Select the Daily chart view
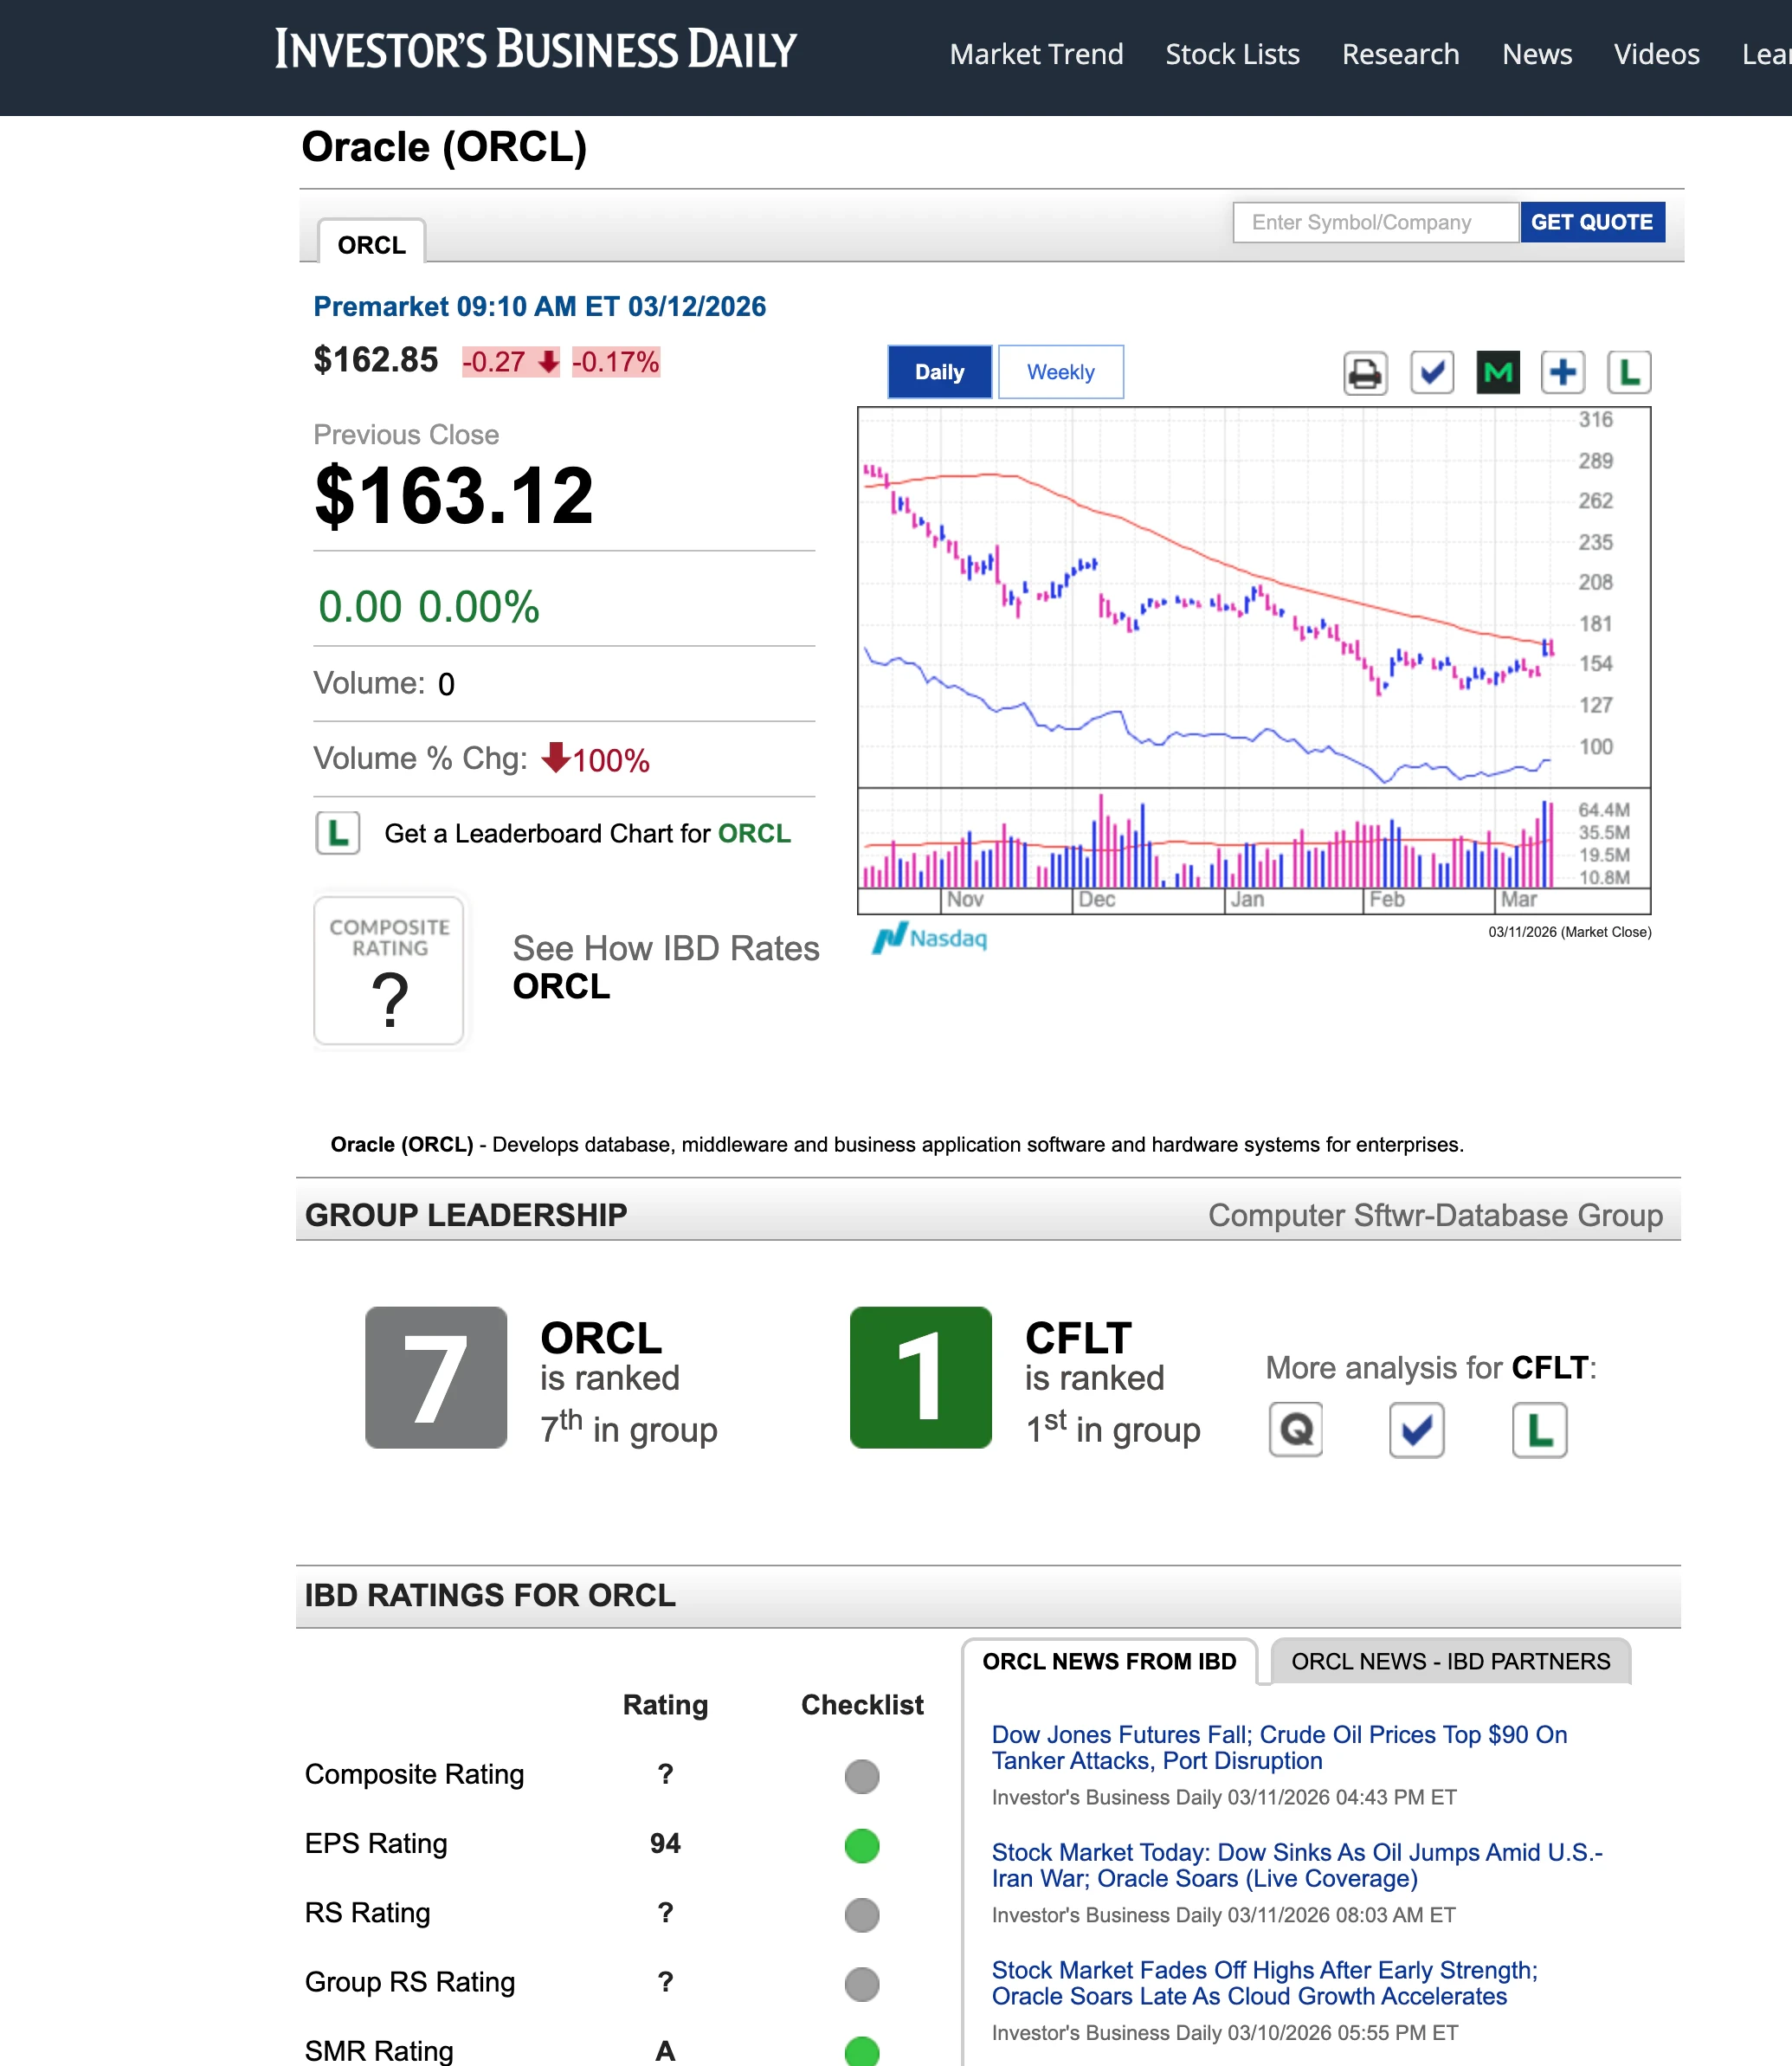This screenshot has height=2066, width=1792. coord(939,372)
